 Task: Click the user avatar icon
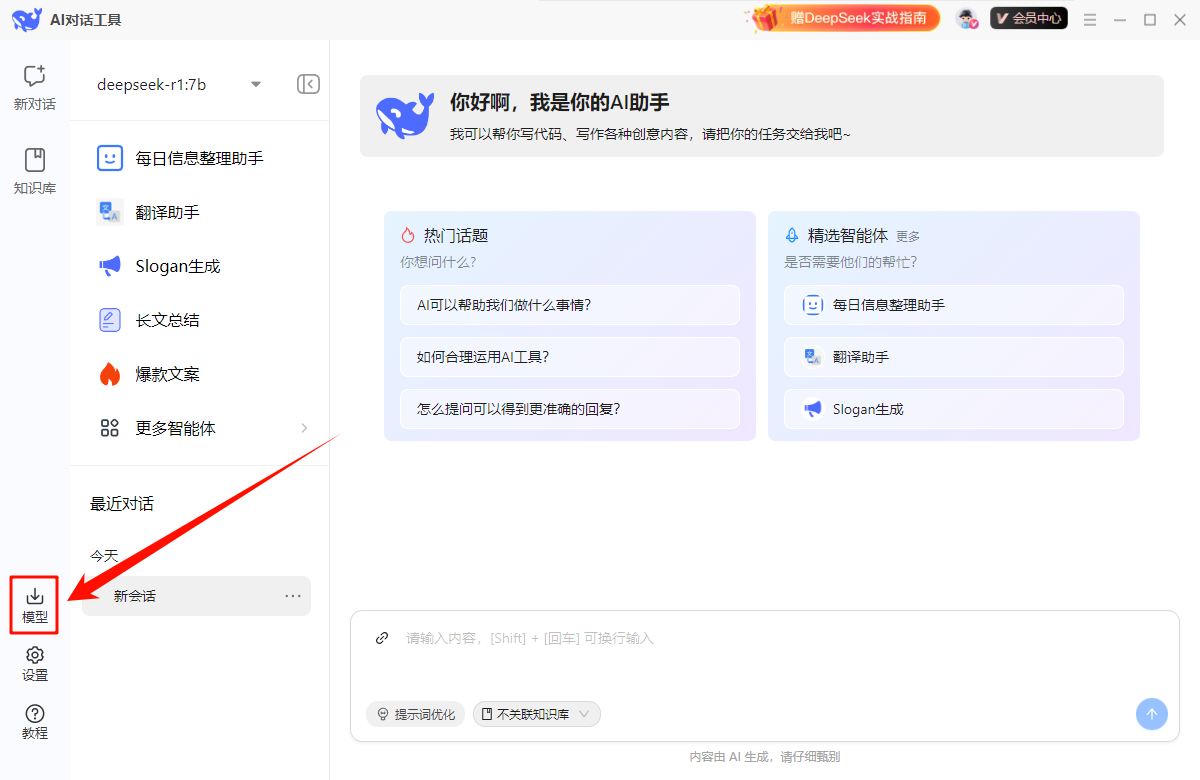966,19
